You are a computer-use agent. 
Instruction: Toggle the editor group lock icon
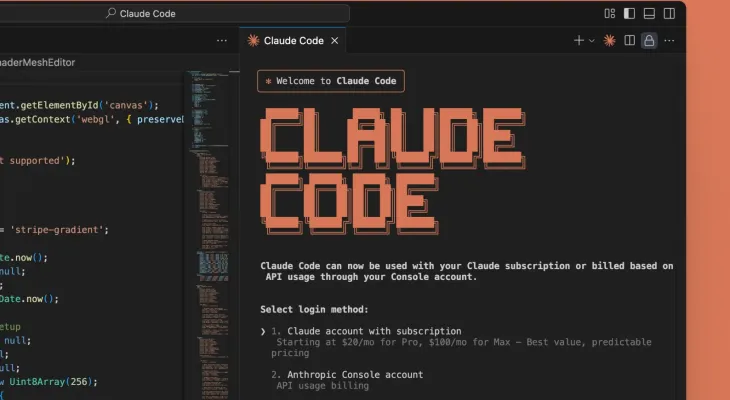[x=649, y=41]
